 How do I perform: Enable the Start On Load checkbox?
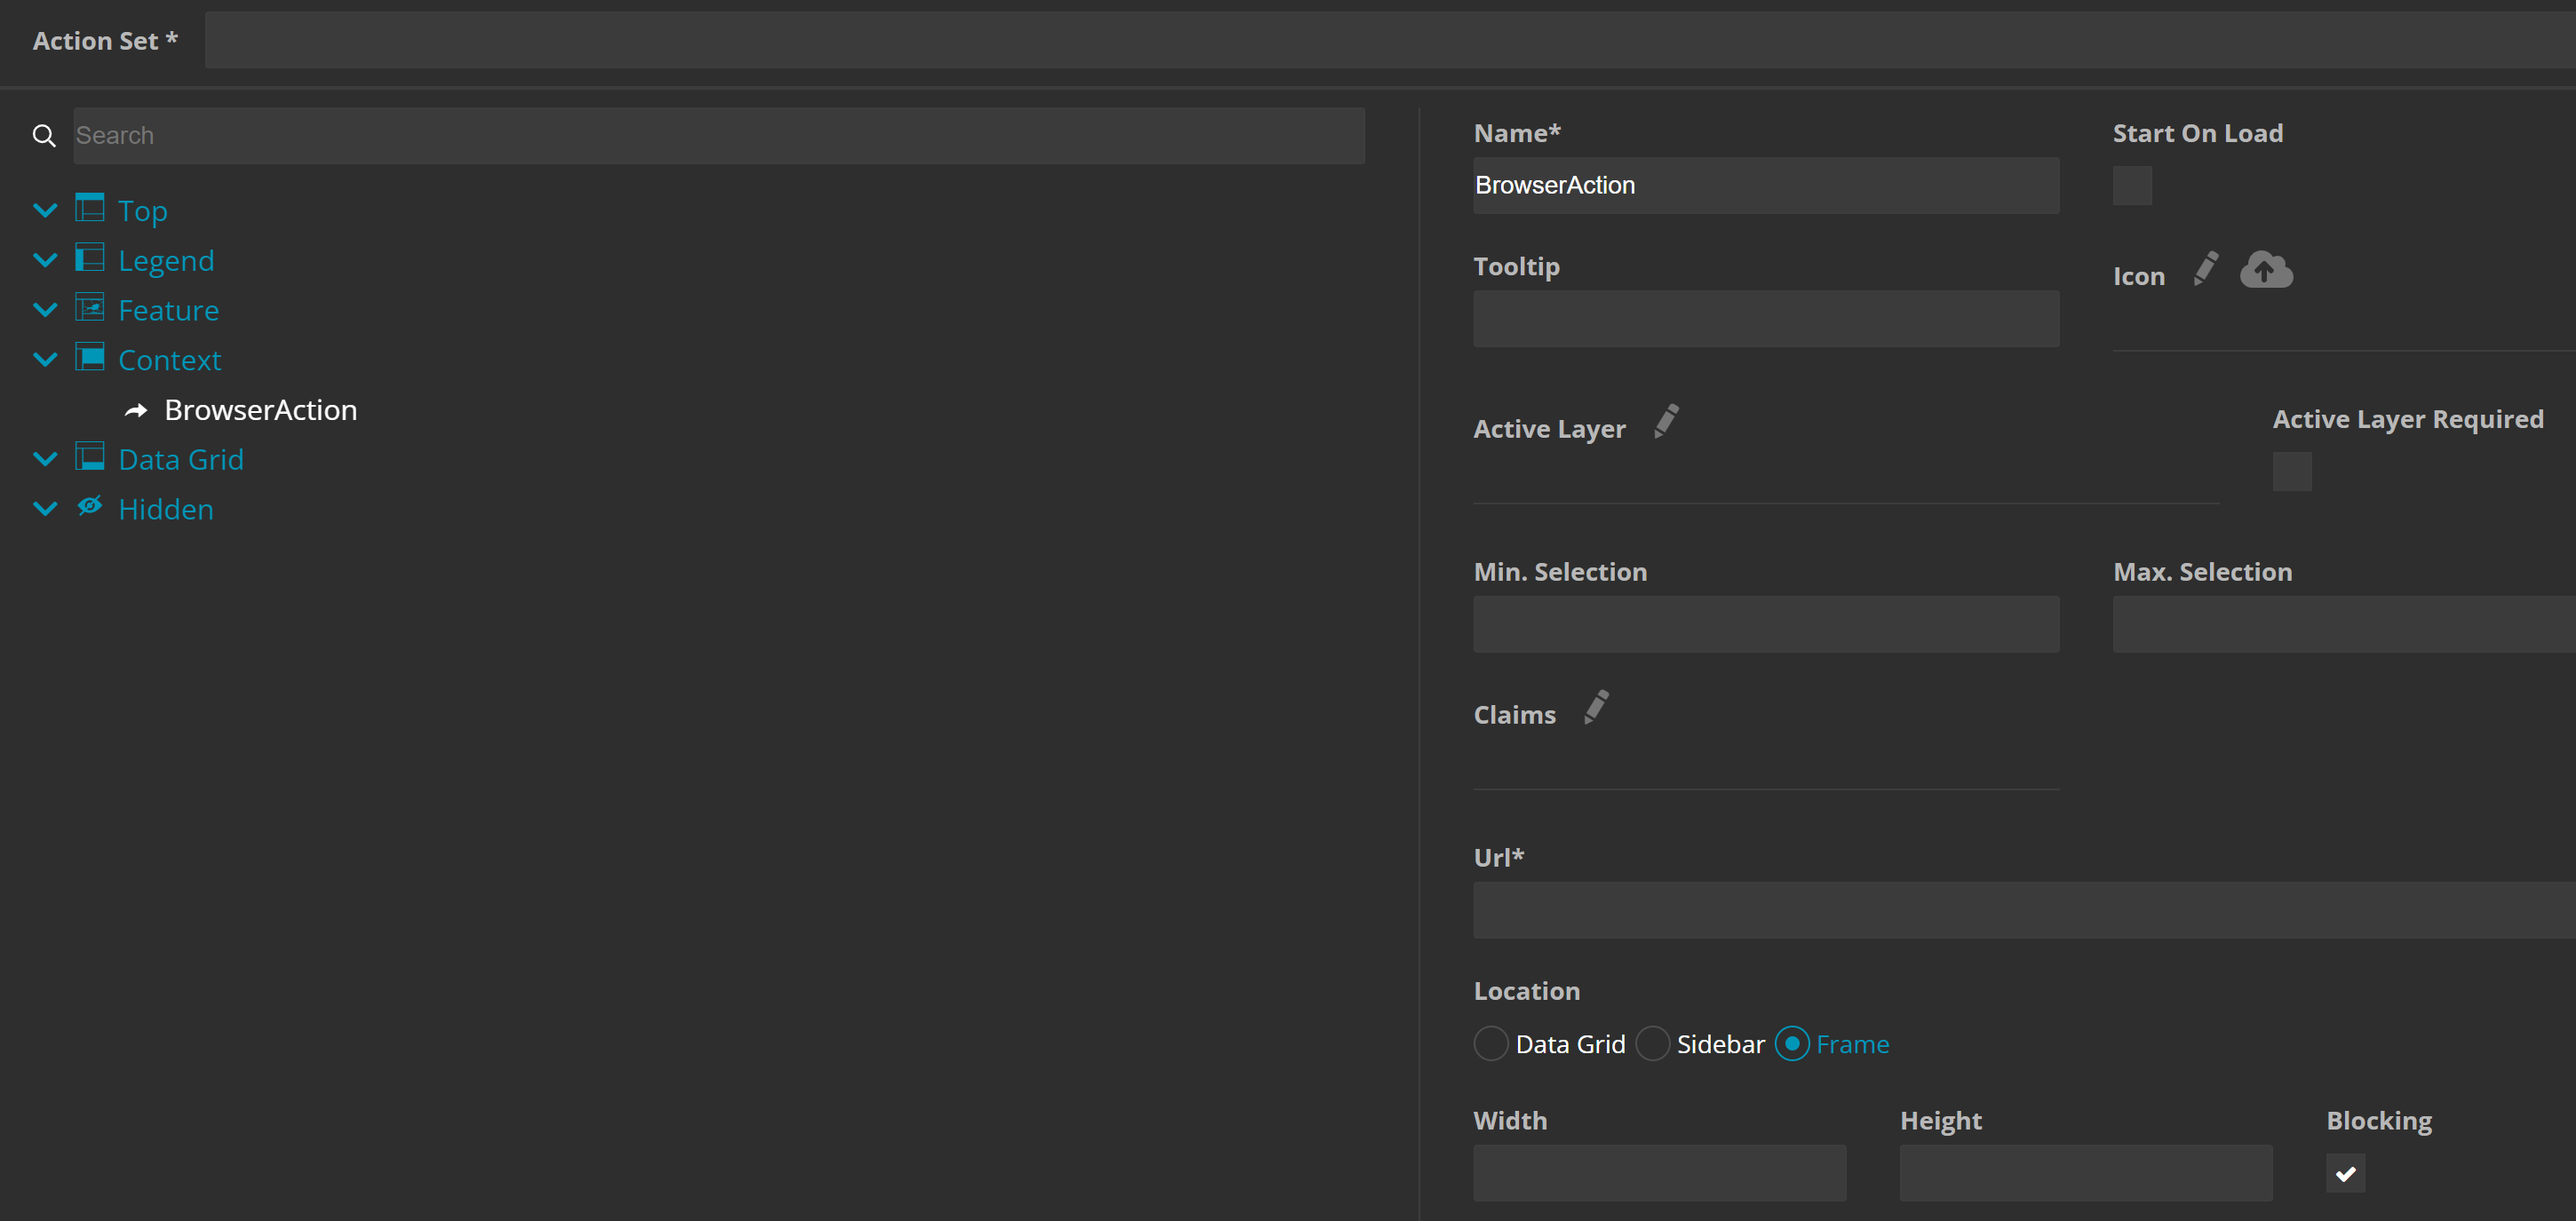(2131, 186)
